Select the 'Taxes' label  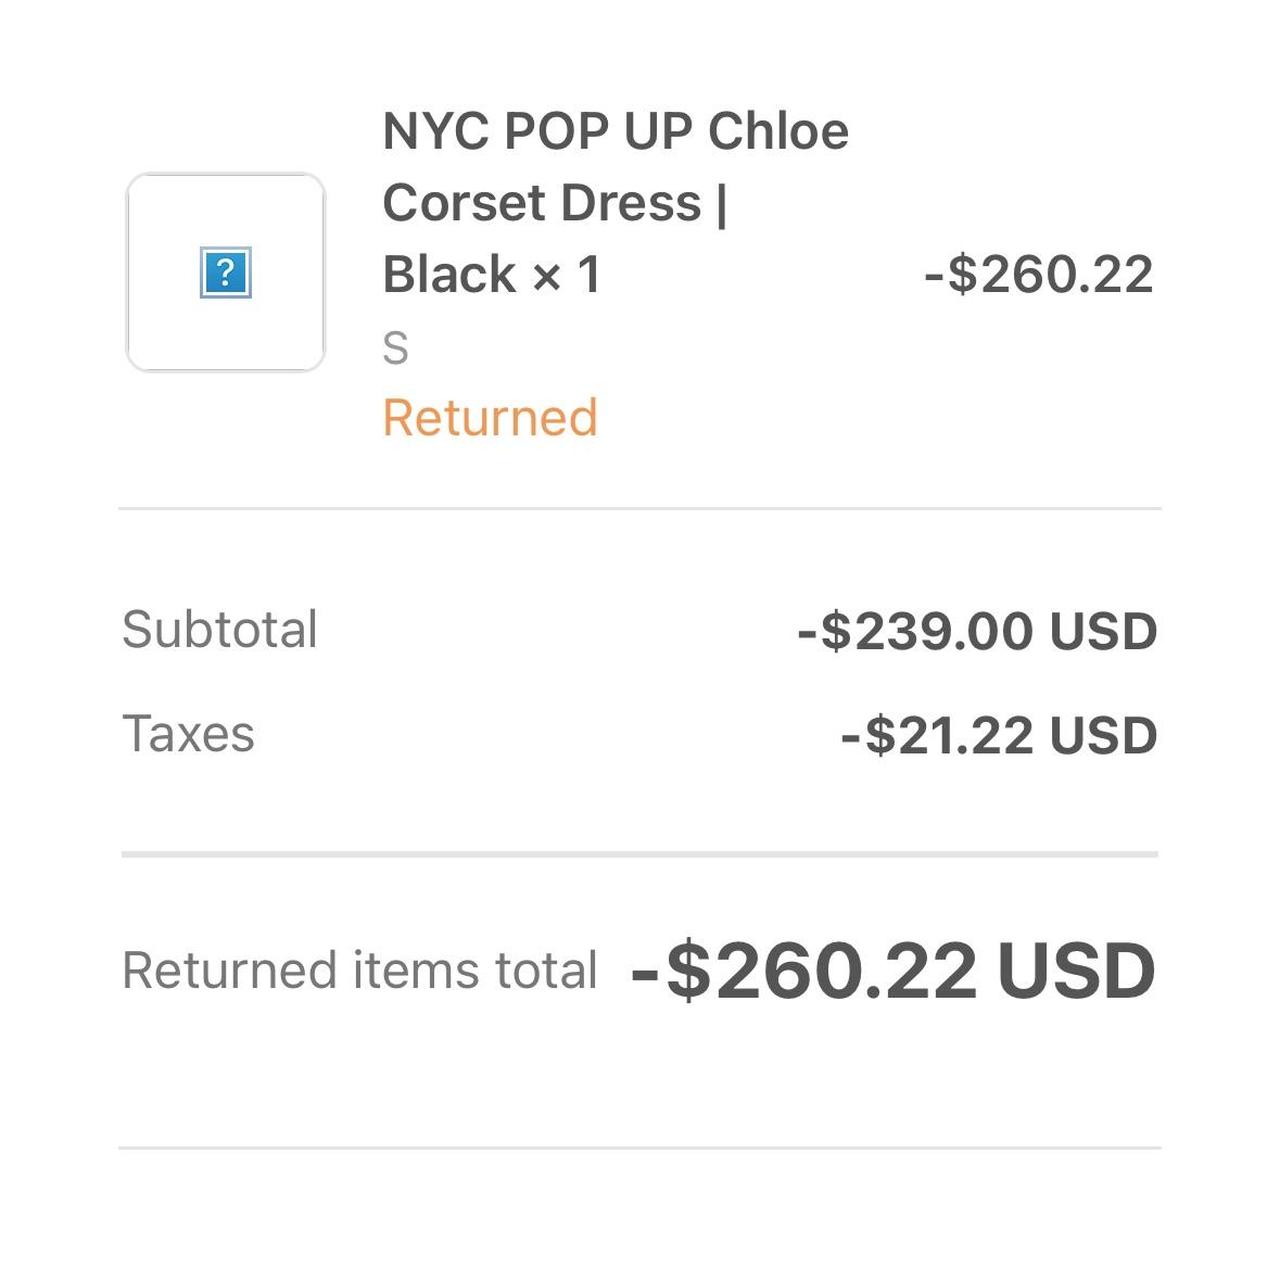[x=188, y=734]
